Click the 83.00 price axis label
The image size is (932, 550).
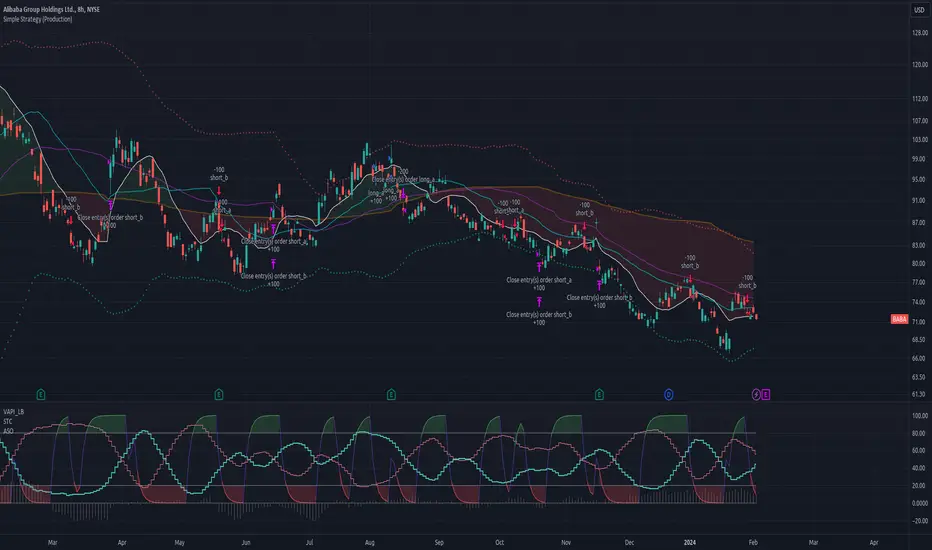920,245
